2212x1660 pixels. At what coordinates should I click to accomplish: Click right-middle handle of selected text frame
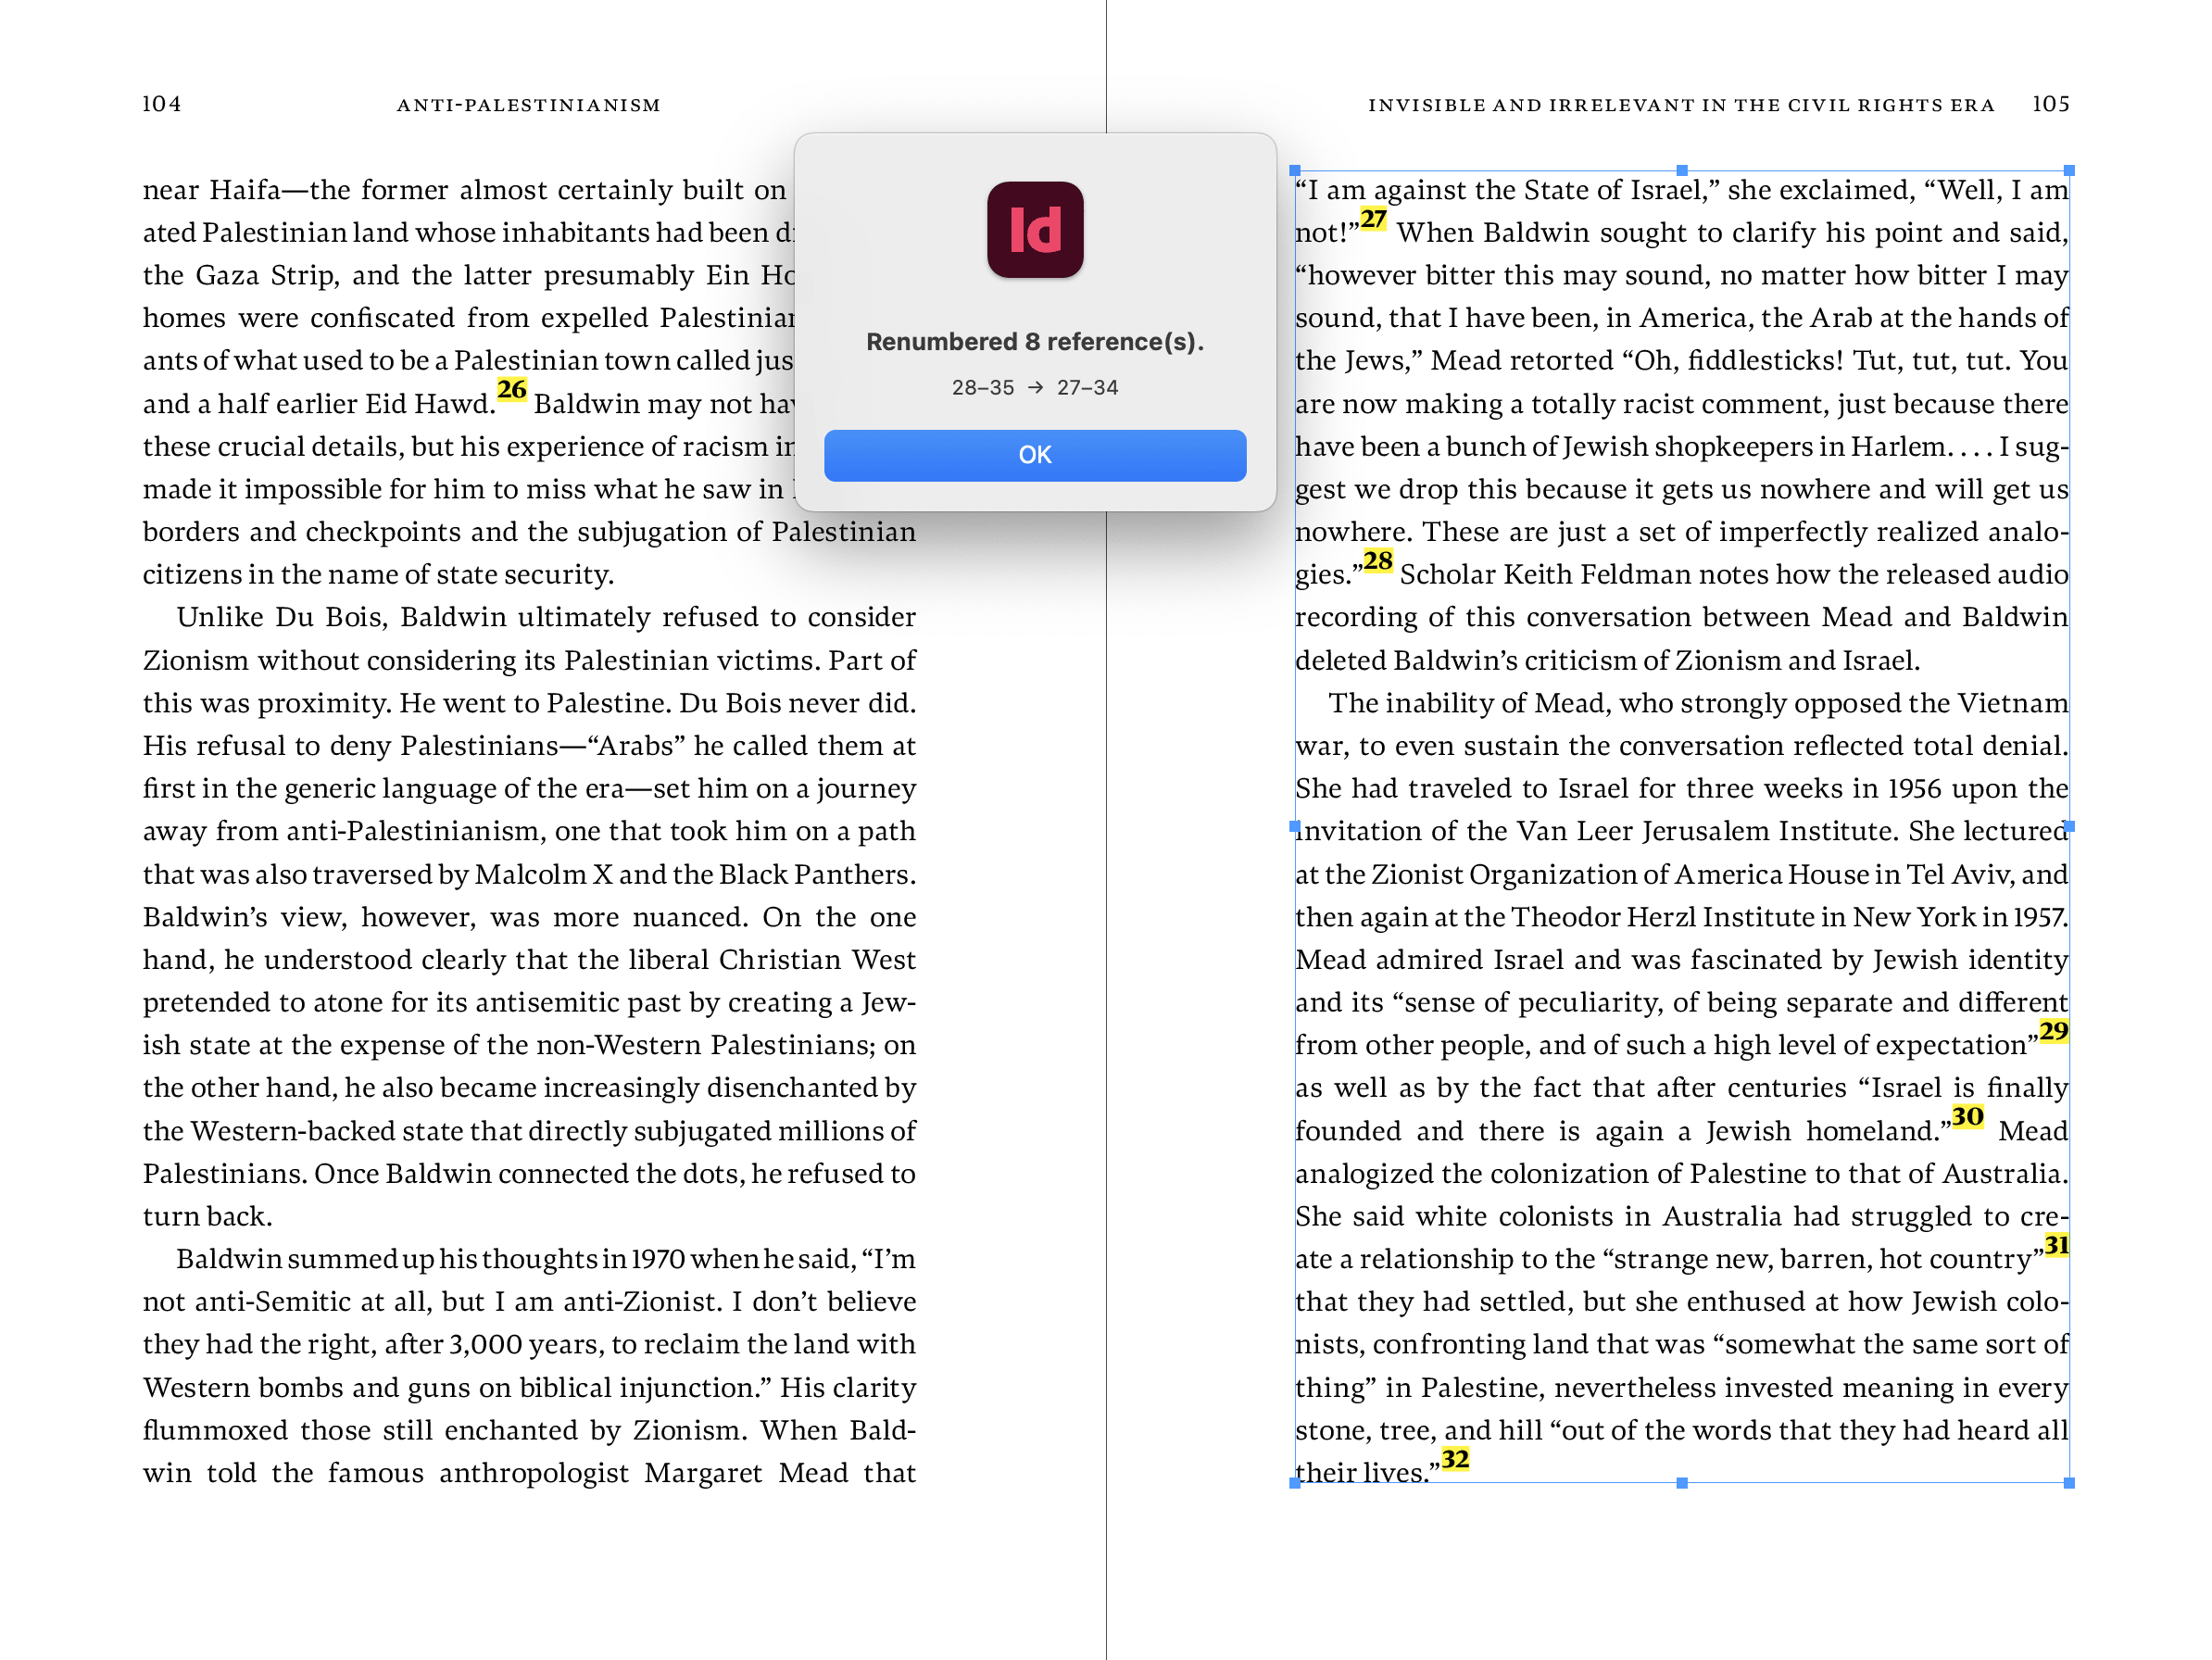pyautogui.click(x=2069, y=827)
